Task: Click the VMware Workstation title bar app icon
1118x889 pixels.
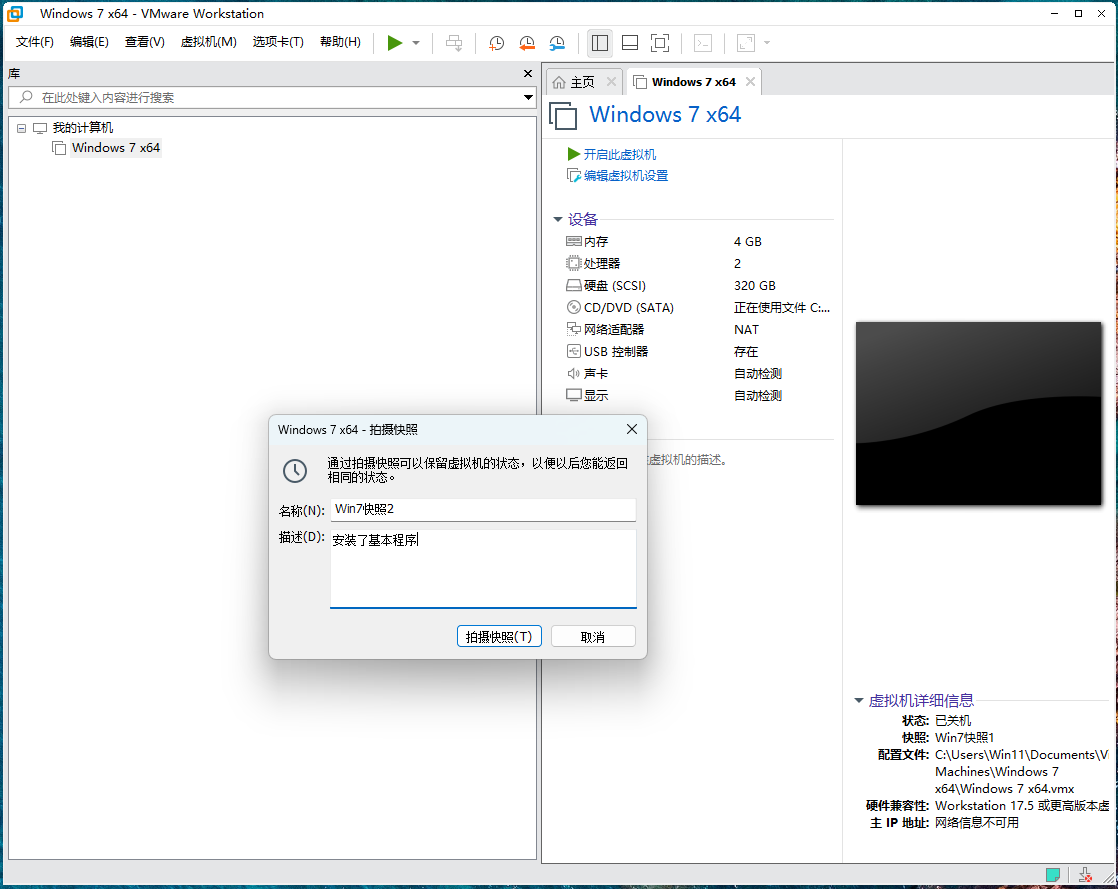Action: point(14,14)
